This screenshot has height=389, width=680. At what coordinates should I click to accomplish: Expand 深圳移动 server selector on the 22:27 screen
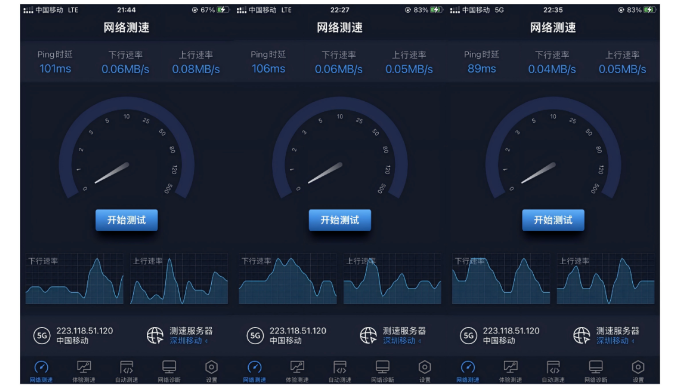point(402,341)
